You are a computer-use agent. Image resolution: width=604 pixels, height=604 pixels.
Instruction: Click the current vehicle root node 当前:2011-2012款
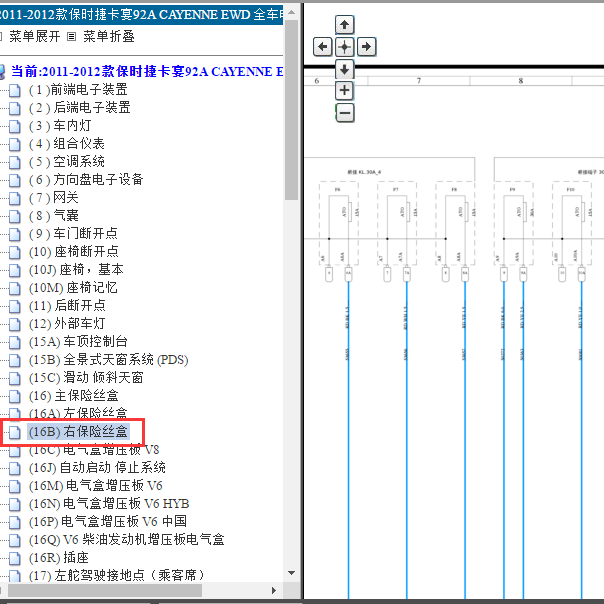click(147, 72)
